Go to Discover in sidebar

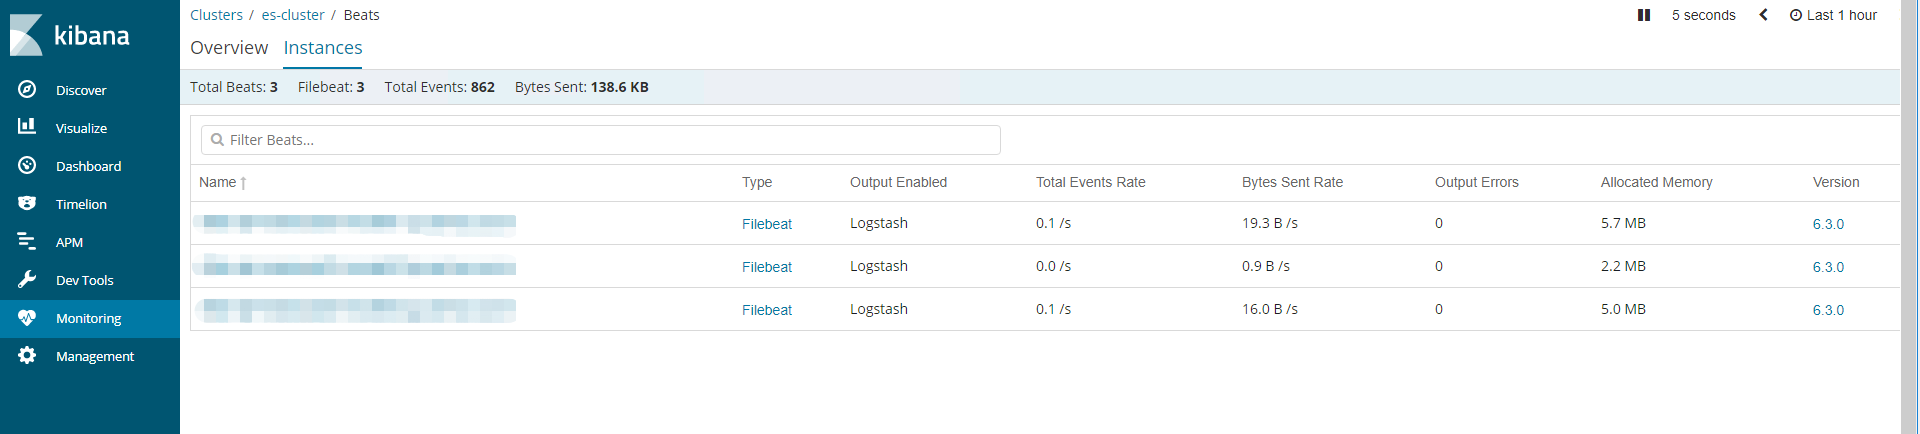[81, 90]
